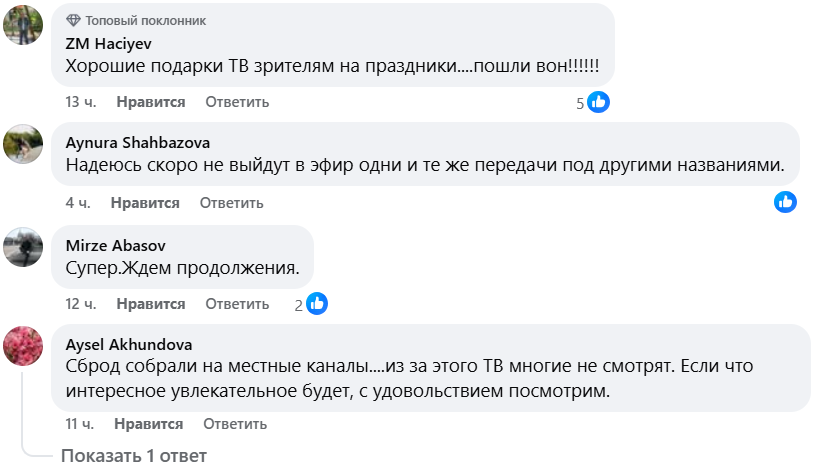840x473 pixels.
Task: Open the Aysel Akhundova name link
Action: [129, 343]
